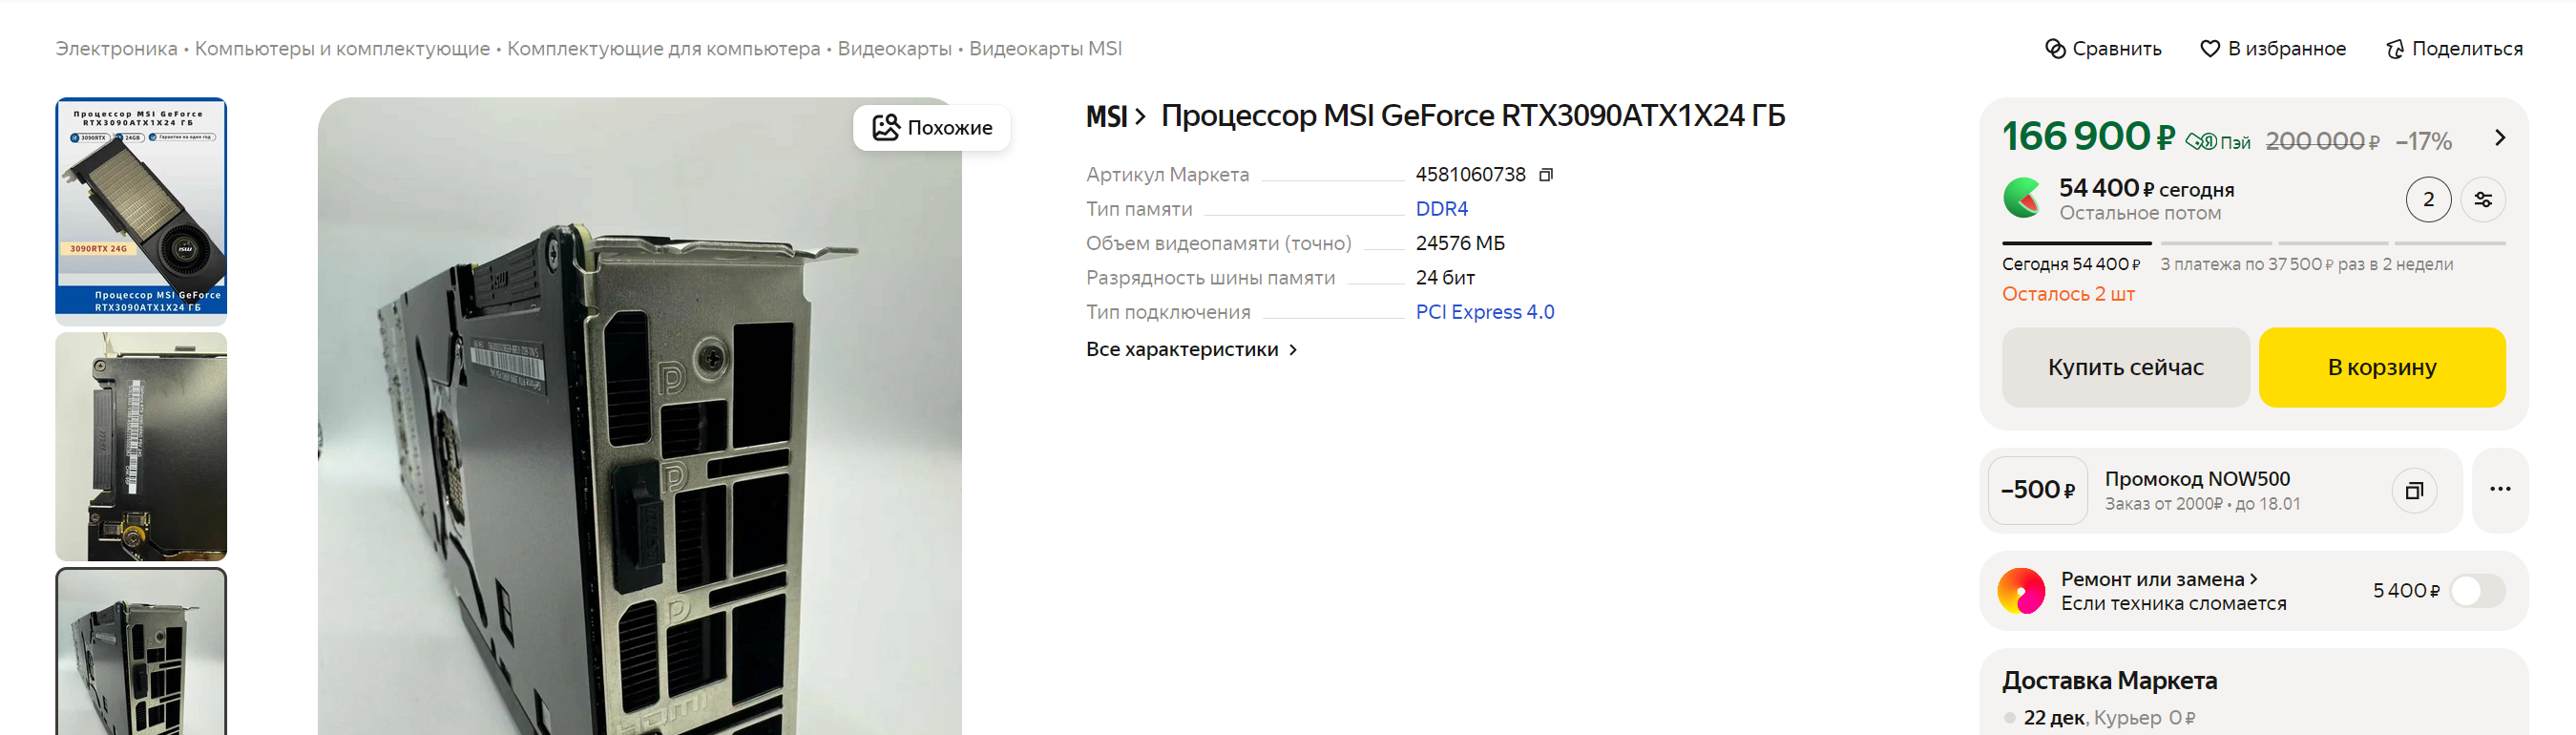
Task: Click the installment payment progress bar
Action: pos(2253,243)
